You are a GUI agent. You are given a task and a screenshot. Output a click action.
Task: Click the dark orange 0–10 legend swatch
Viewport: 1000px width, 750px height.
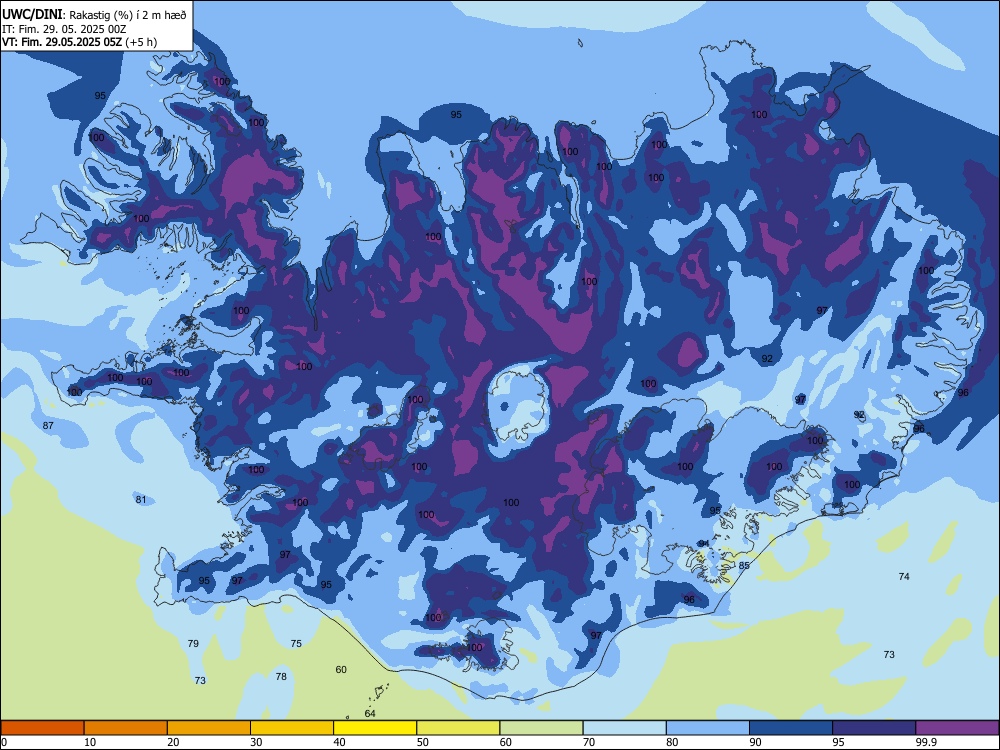click(x=42, y=728)
